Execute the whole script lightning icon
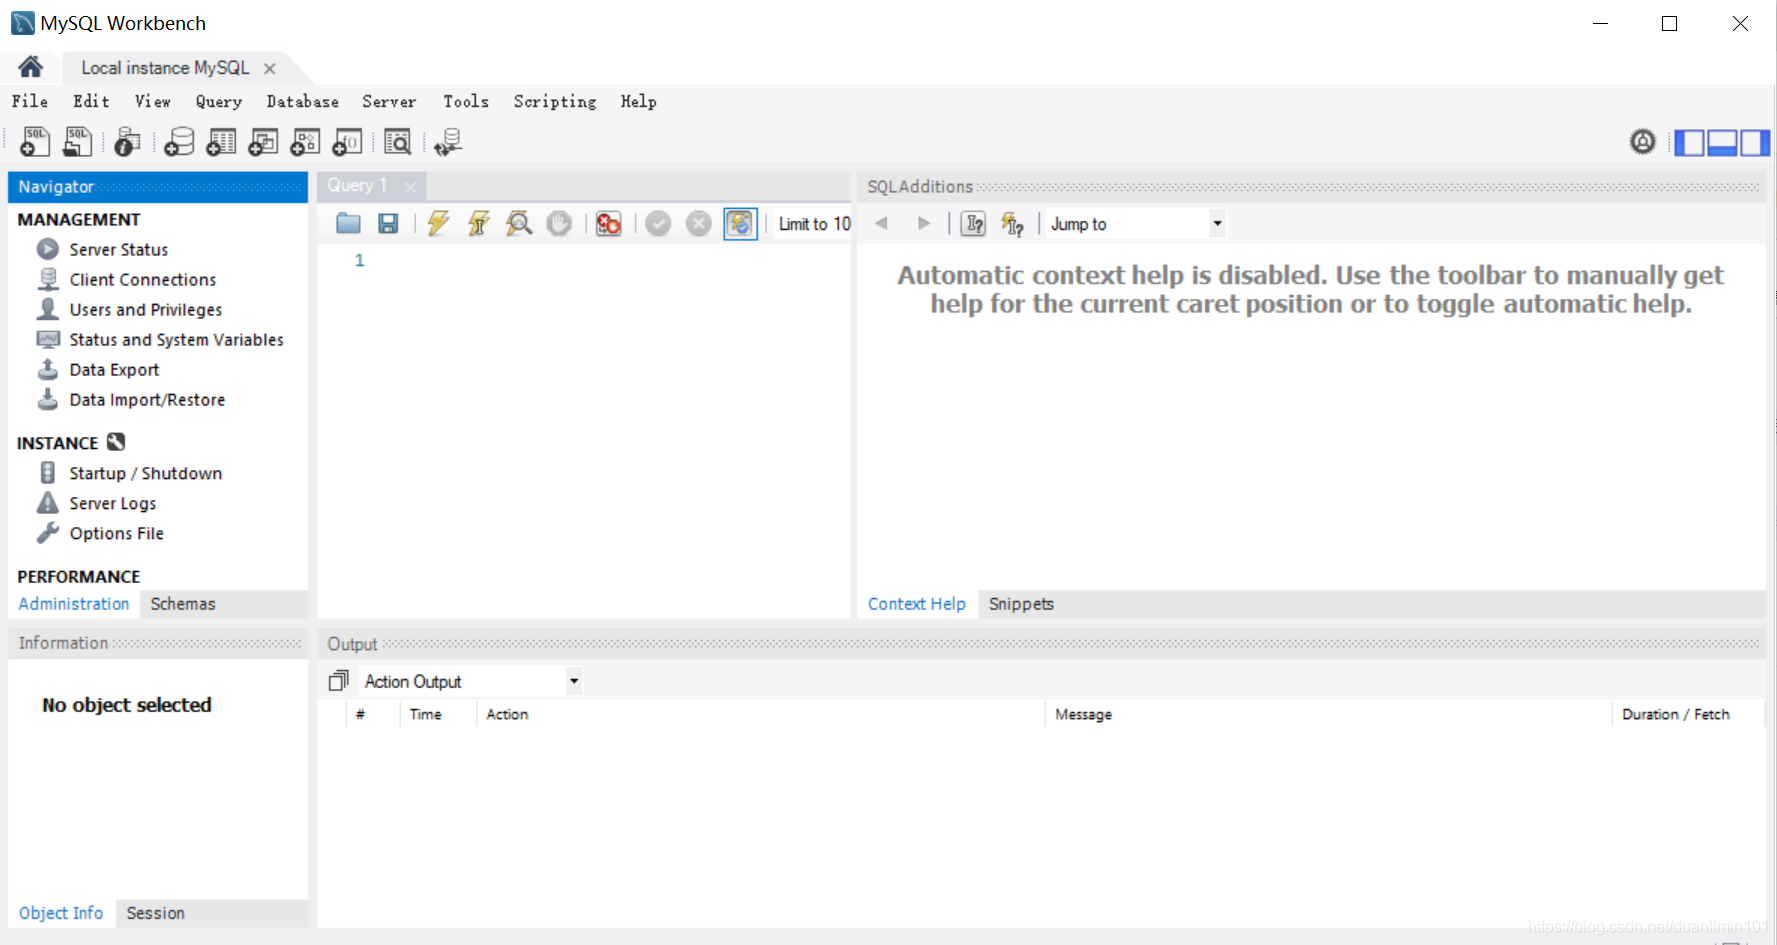 (438, 223)
